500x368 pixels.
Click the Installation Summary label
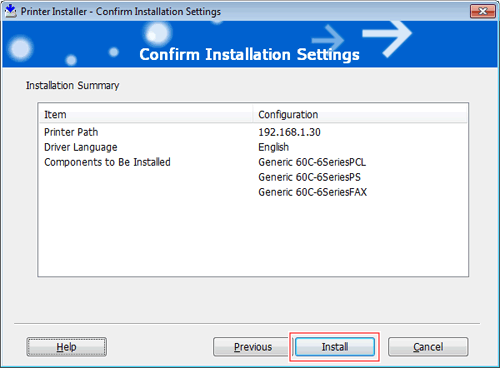(x=72, y=85)
